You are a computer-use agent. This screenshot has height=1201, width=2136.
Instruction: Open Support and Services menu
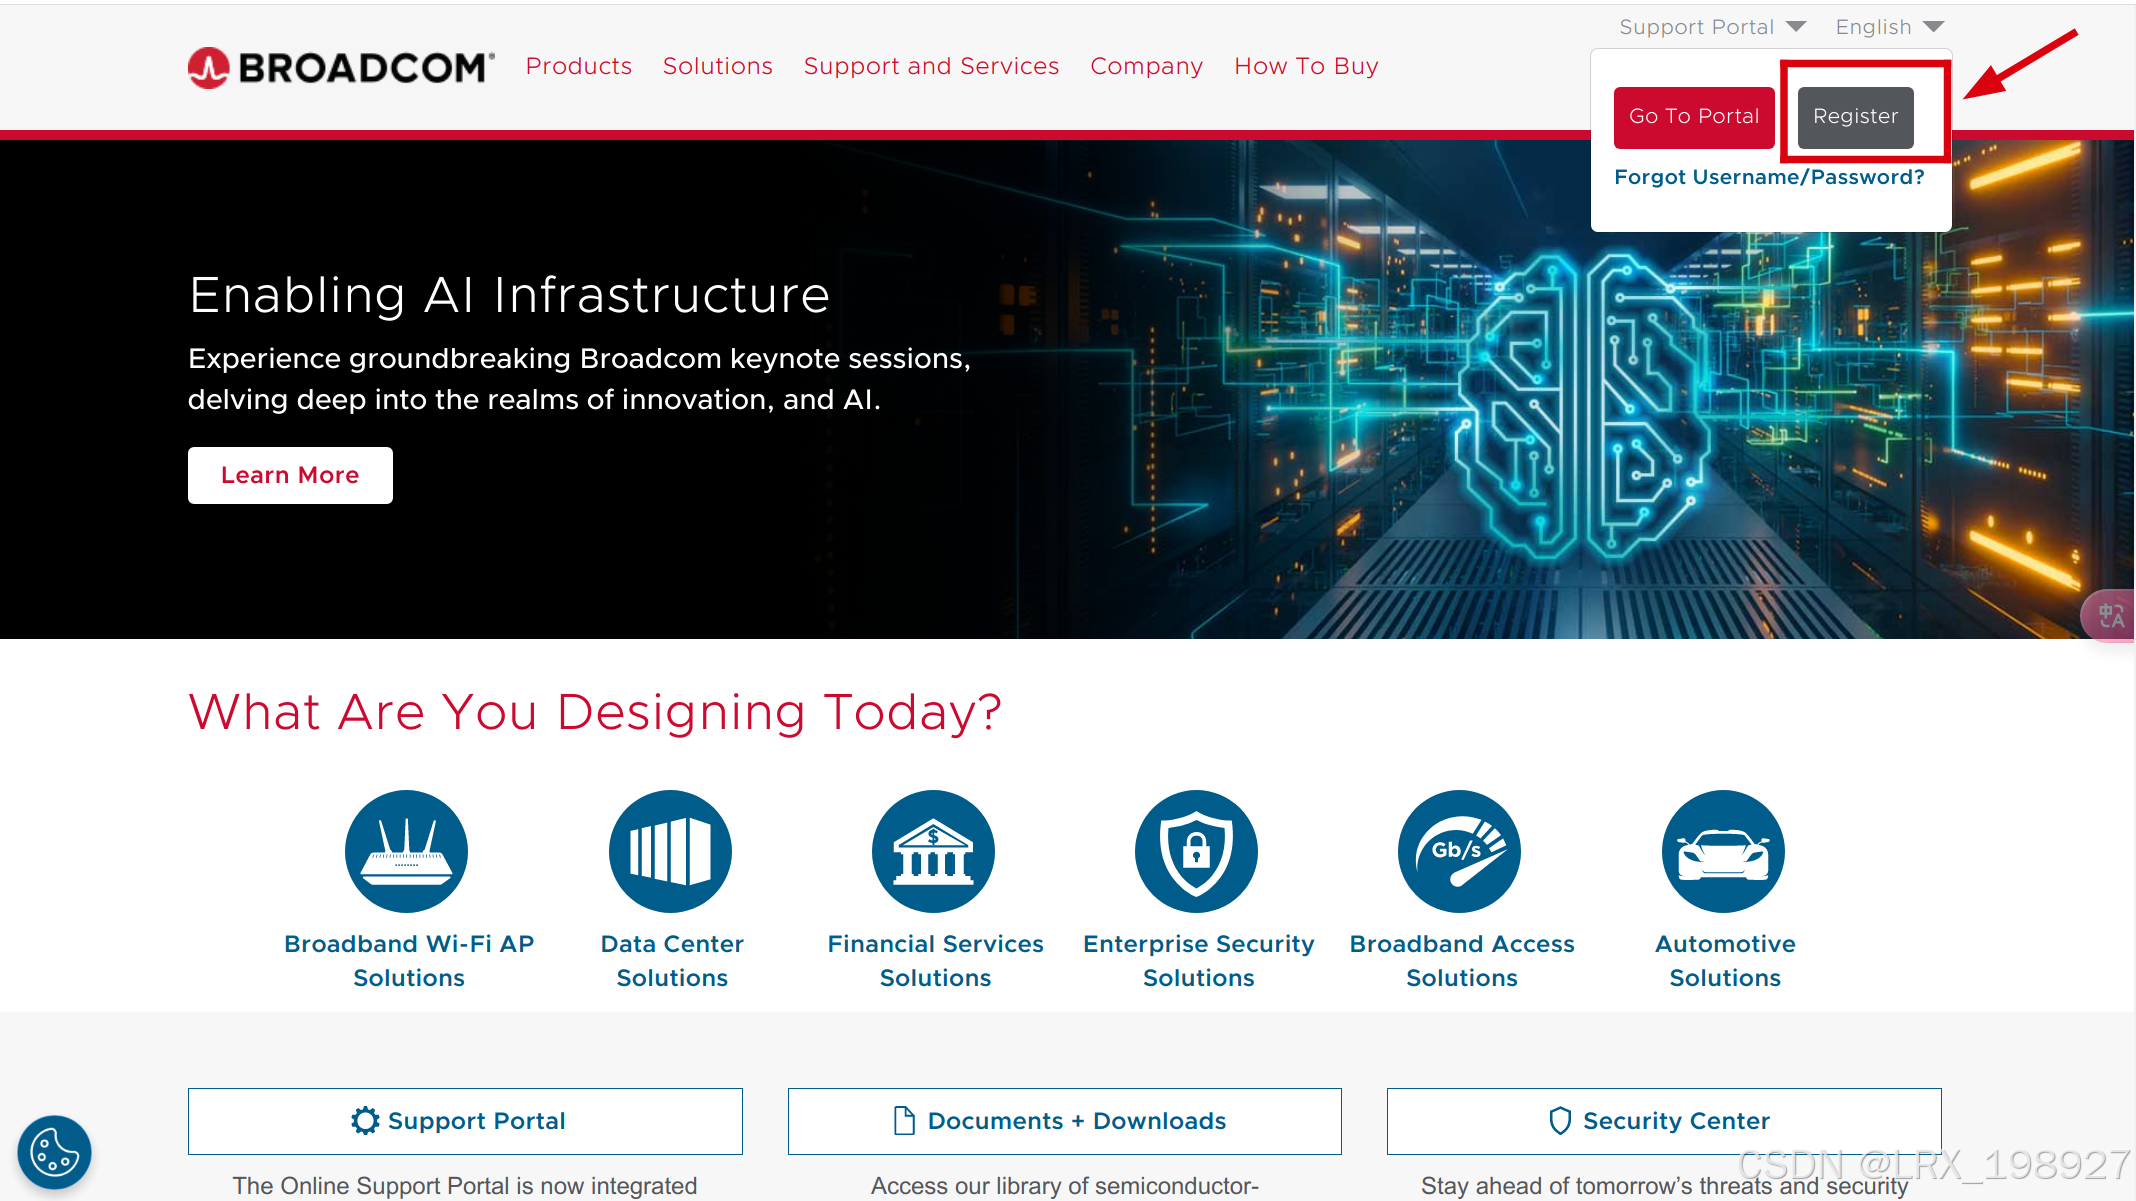(x=931, y=66)
